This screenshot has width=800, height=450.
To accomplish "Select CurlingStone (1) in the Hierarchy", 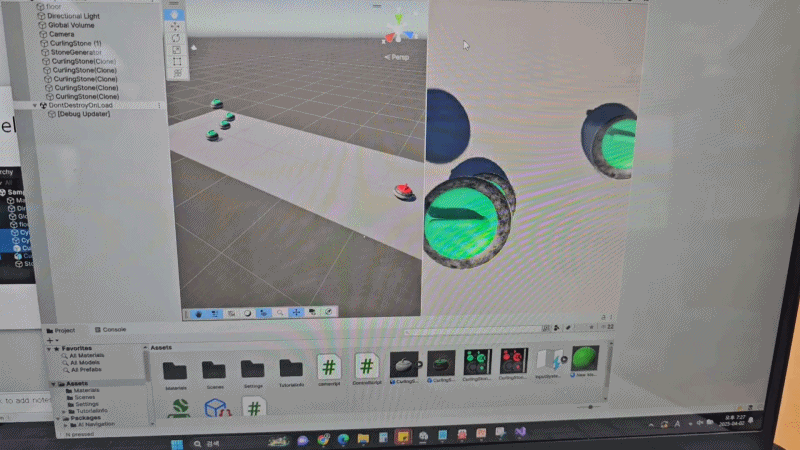I will pyautogui.click(x=71, y=43).
